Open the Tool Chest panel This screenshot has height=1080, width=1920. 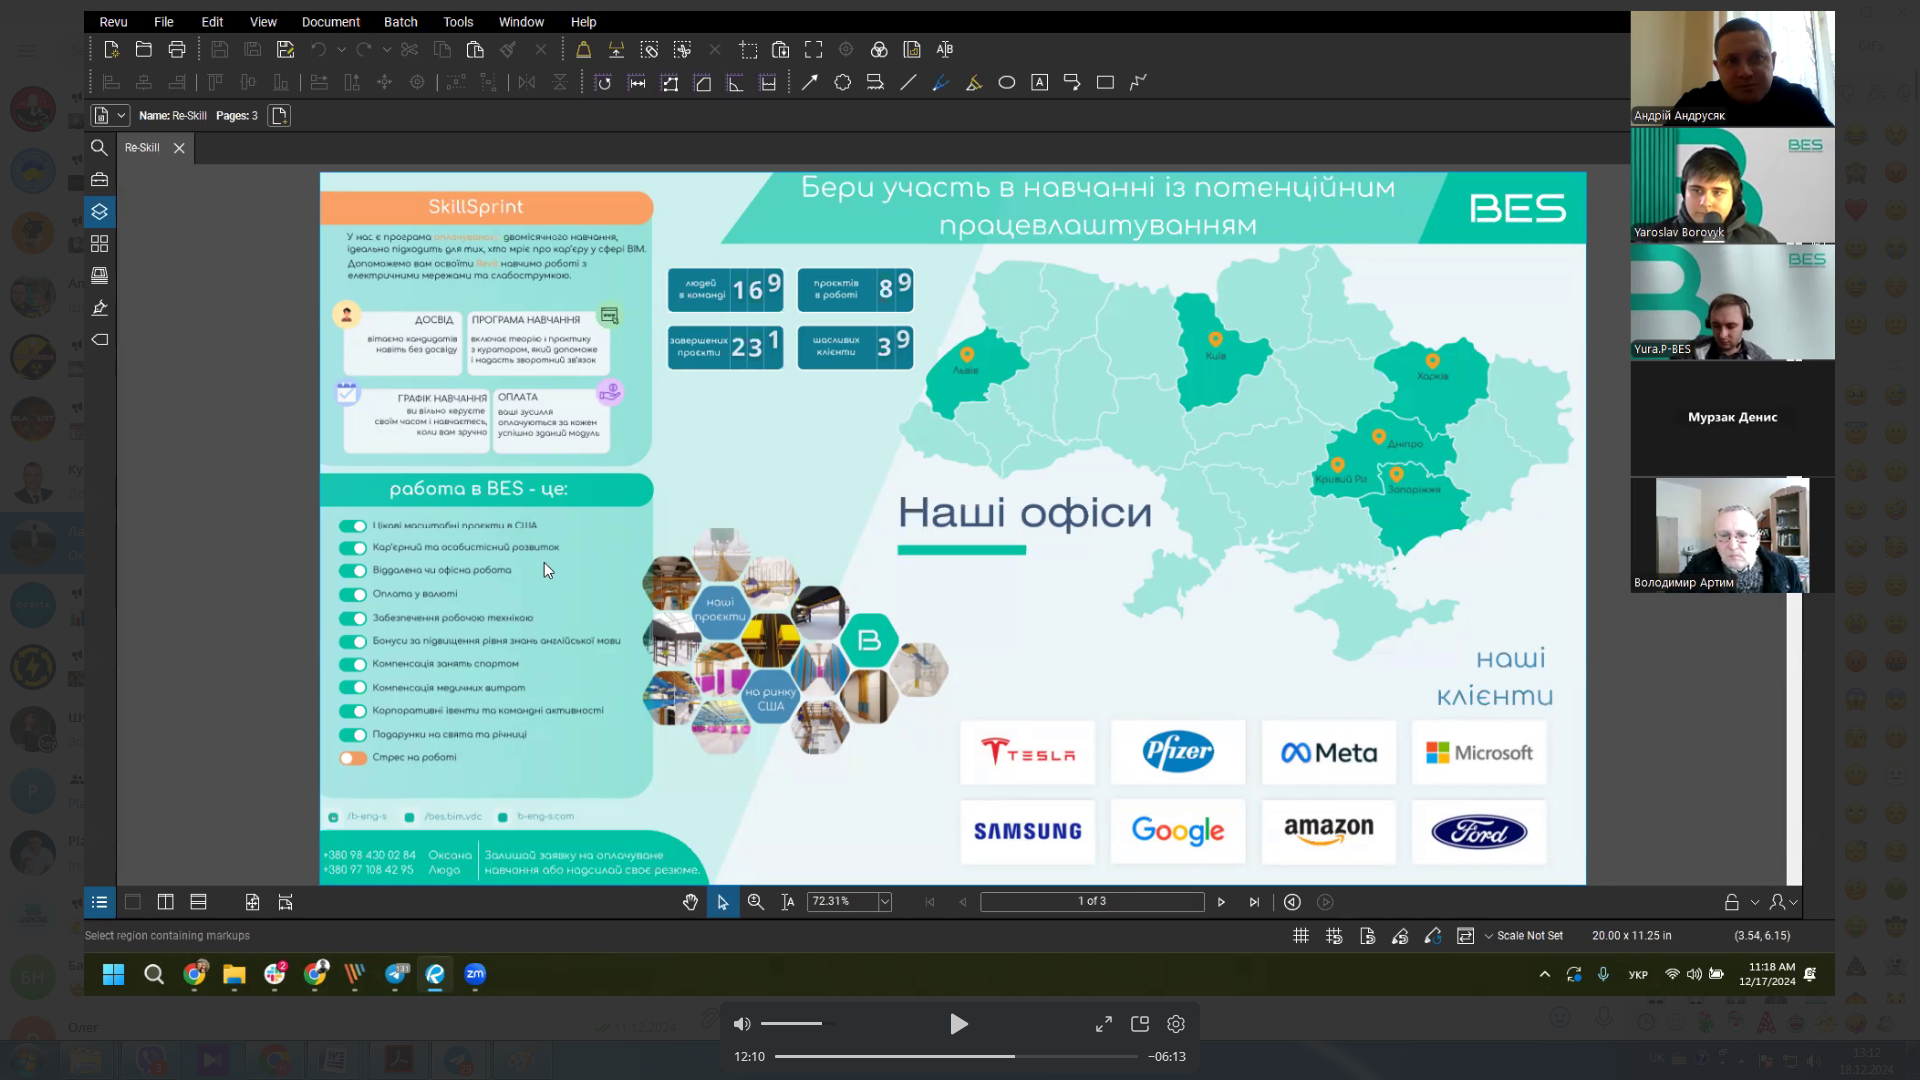point(99,179)
